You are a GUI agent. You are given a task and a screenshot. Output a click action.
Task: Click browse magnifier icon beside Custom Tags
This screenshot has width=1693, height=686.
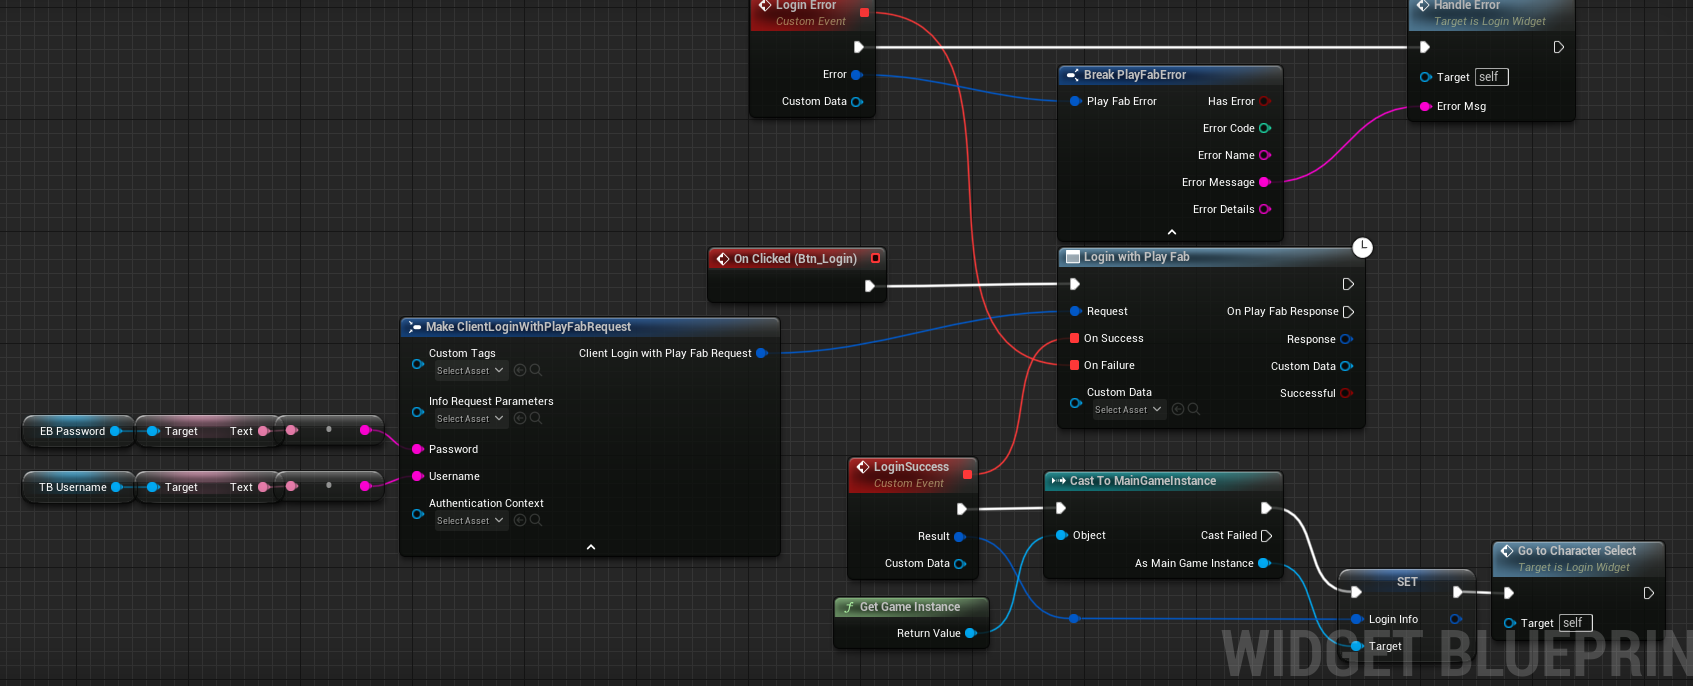[536, 370]
